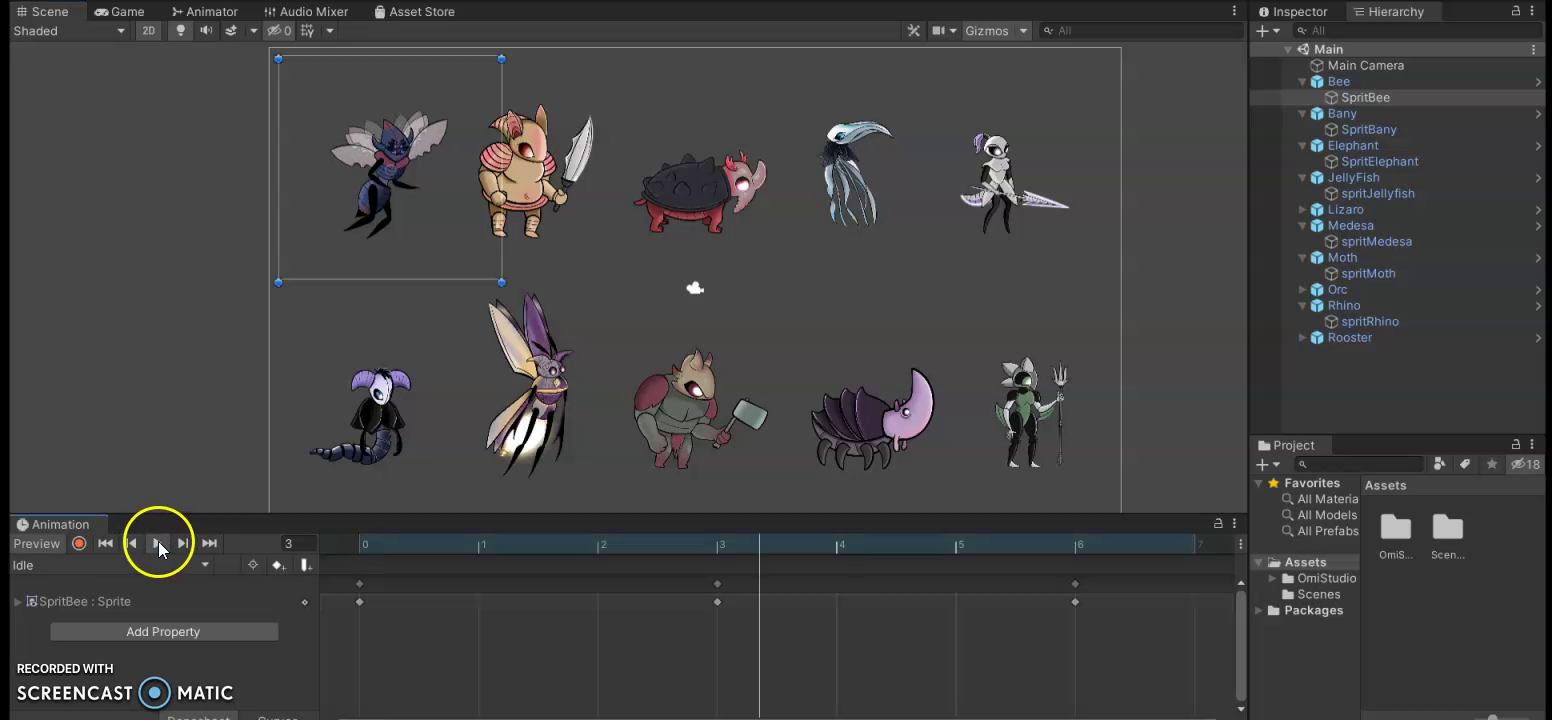Toggle Project panel lock icon
1552x720 pixels.
click(1517, 445)
